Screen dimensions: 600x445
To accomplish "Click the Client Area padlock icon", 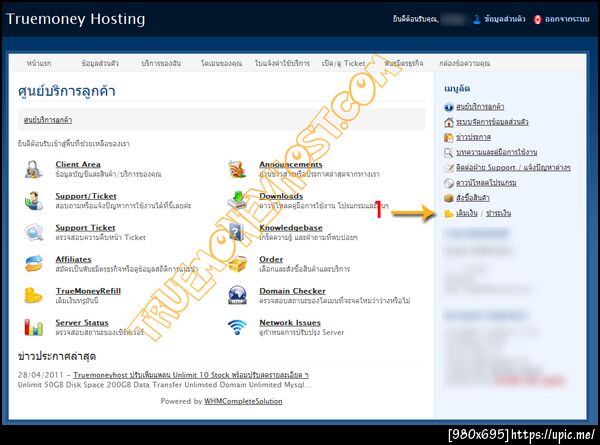I will 34,169.
